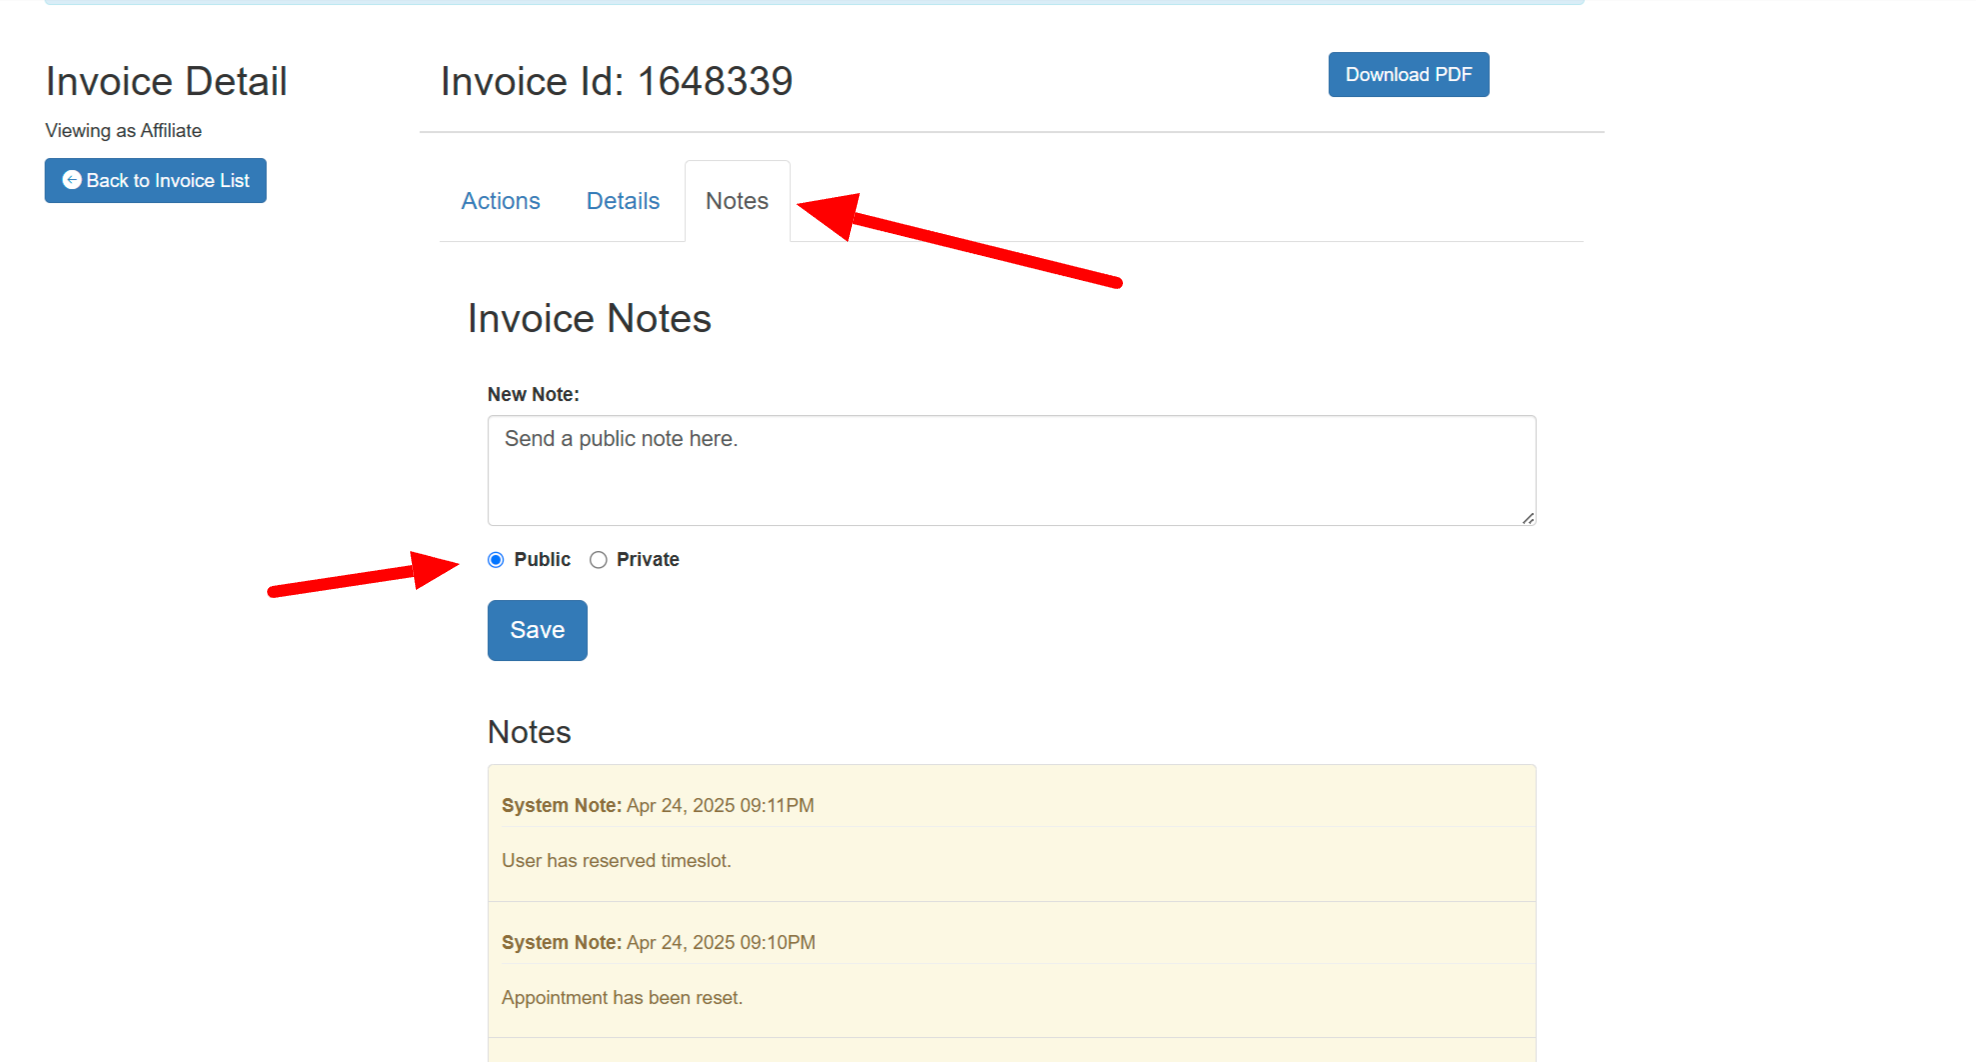This screenshot has height=1062, width=1976.
Task: Click the Public option label text
Action: [x=542, y=560]
